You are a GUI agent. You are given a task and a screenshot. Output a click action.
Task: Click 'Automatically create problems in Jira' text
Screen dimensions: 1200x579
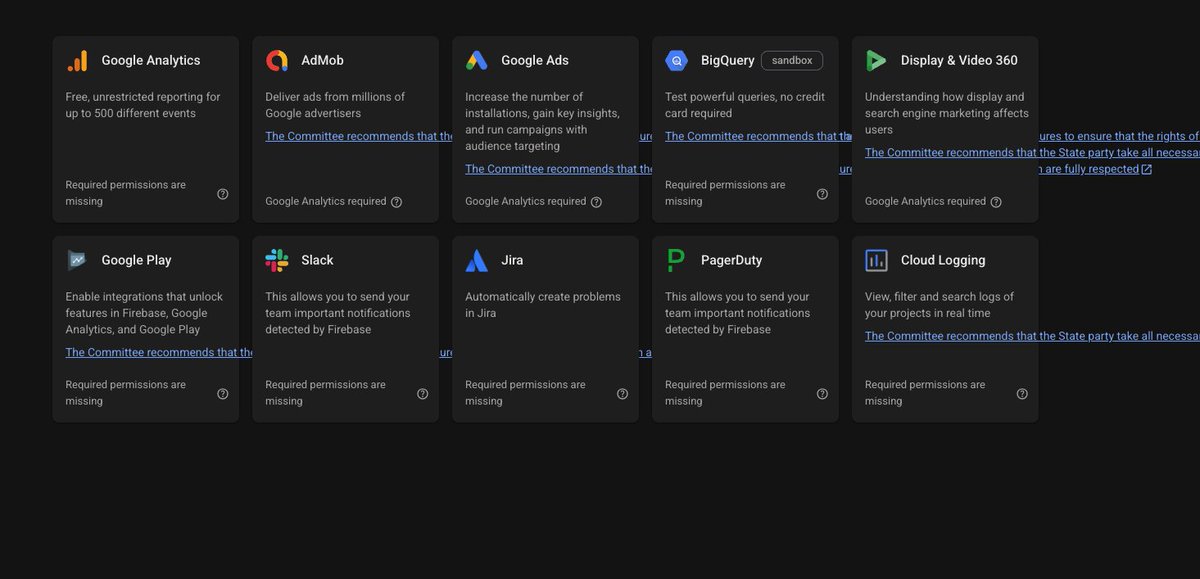(543, 305)
